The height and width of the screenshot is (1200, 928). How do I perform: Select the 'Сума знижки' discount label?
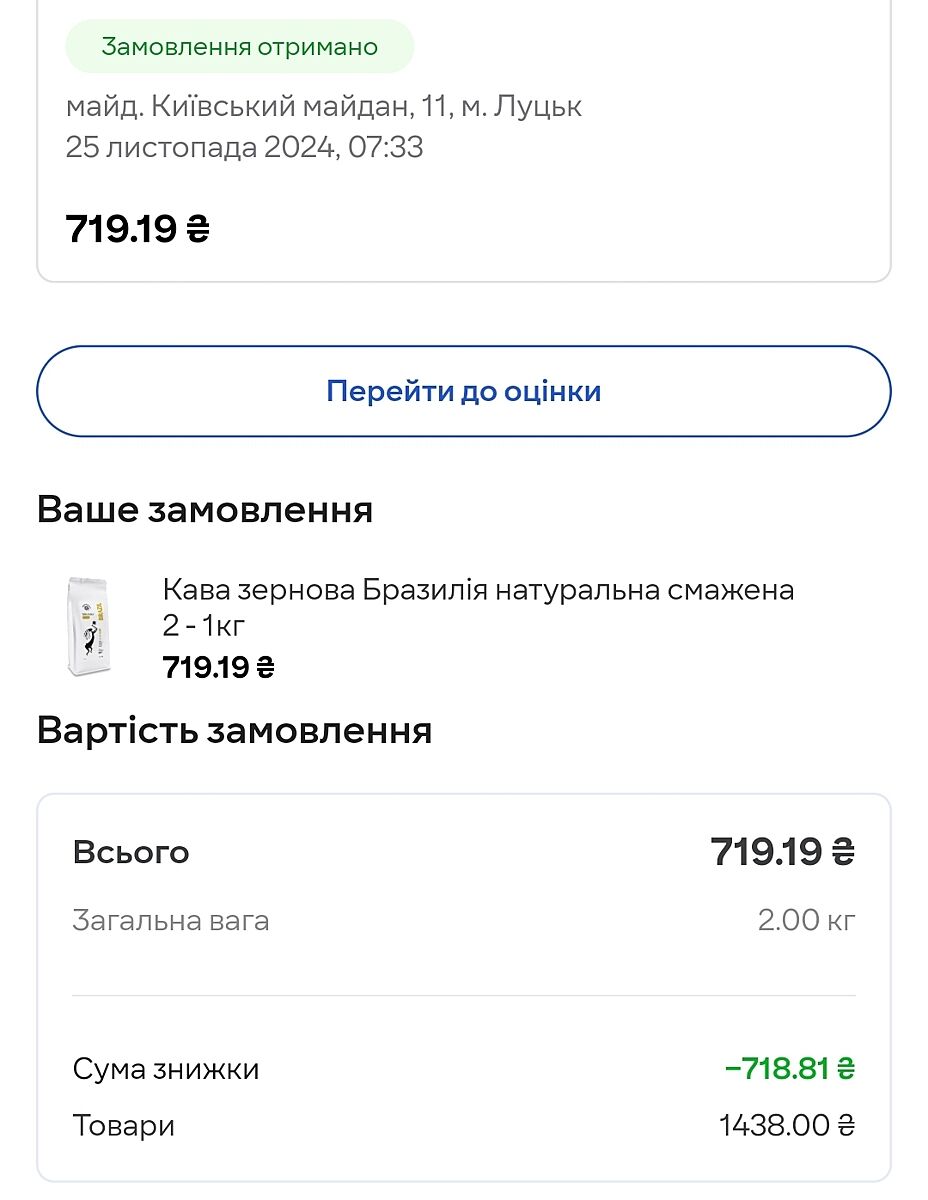point(166,1069)
